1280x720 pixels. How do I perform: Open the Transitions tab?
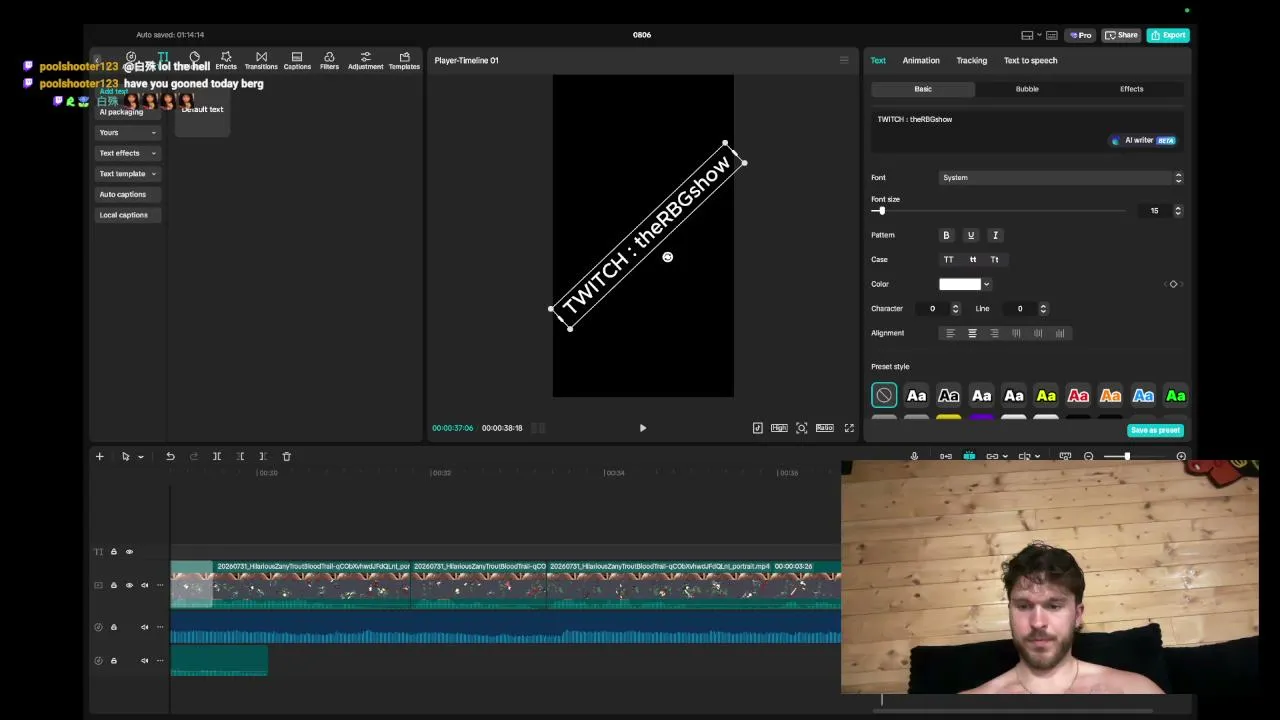[261, 61]
